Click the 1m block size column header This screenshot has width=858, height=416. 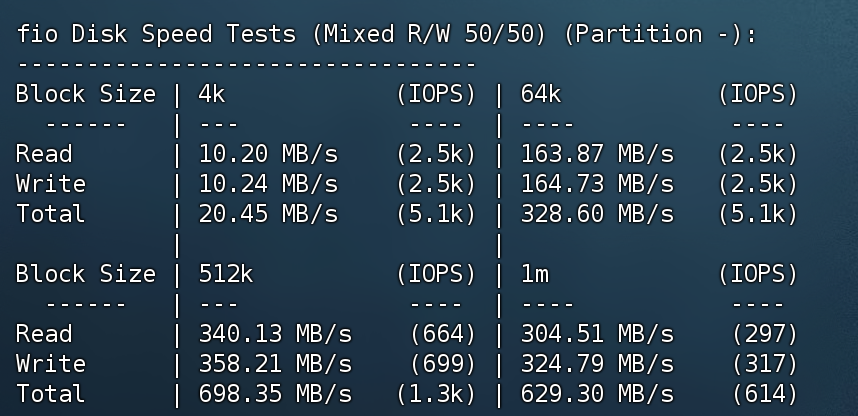point(535,274)
